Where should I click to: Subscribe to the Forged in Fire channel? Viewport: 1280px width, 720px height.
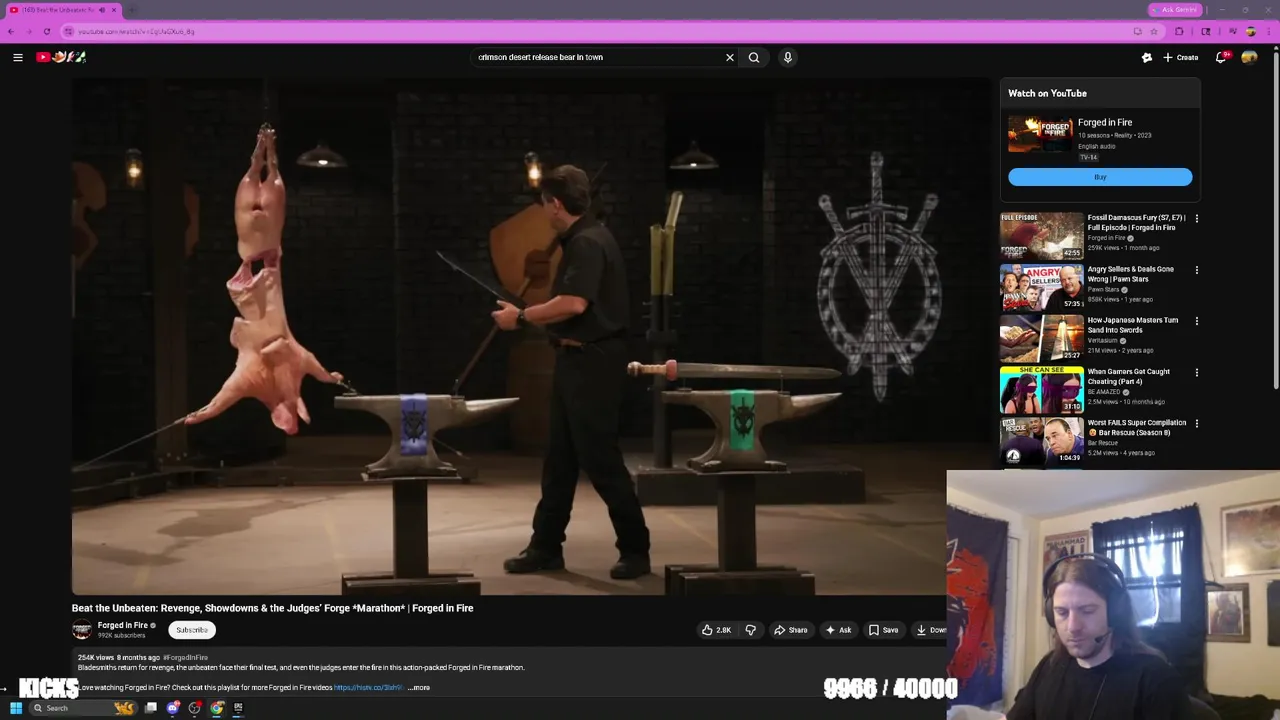[192, 630]
